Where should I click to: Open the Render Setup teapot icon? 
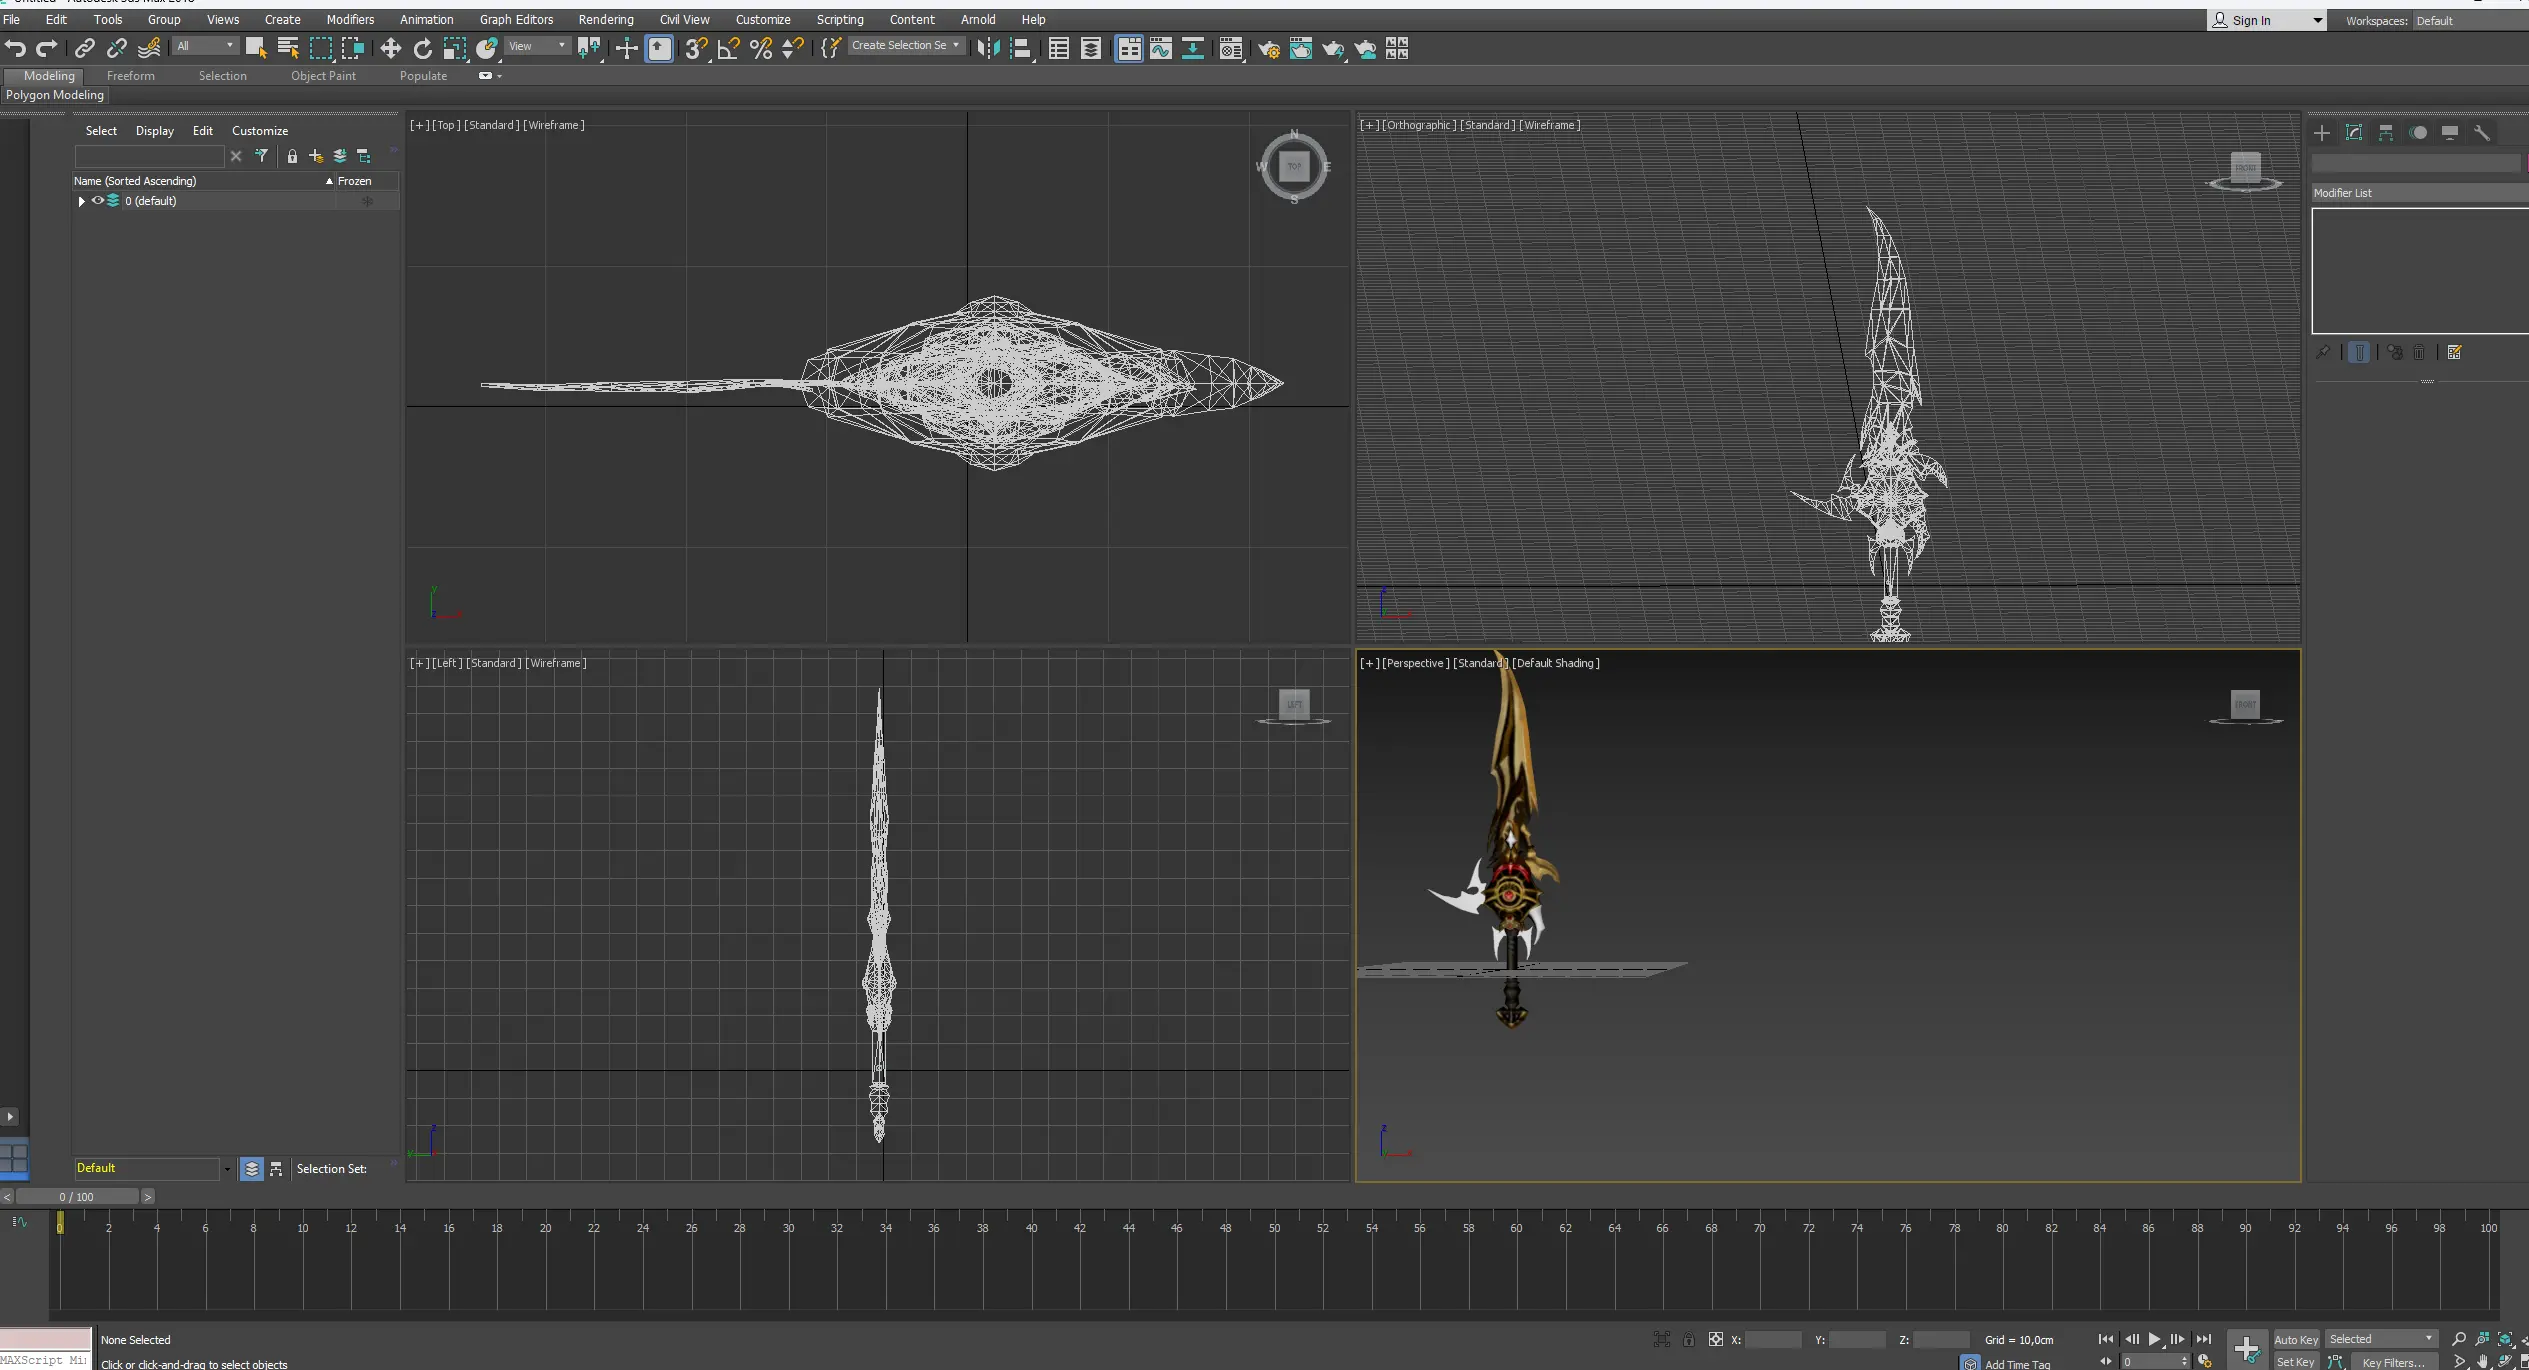coord(1268,49)
